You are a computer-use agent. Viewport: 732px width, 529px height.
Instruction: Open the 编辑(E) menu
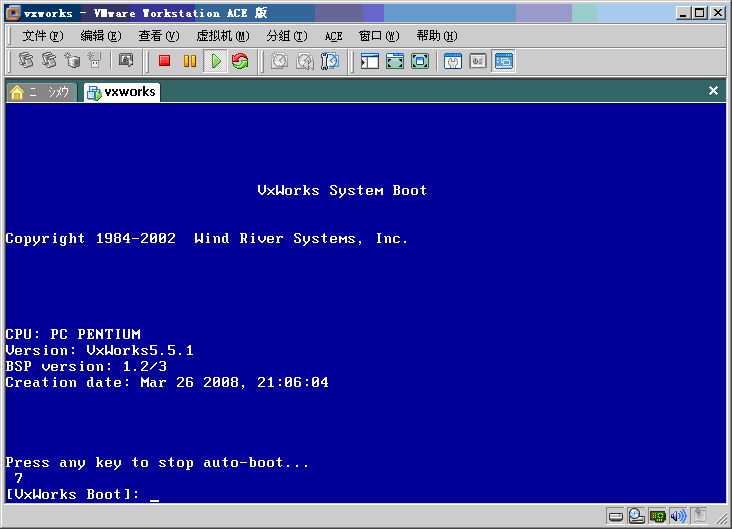101,36
